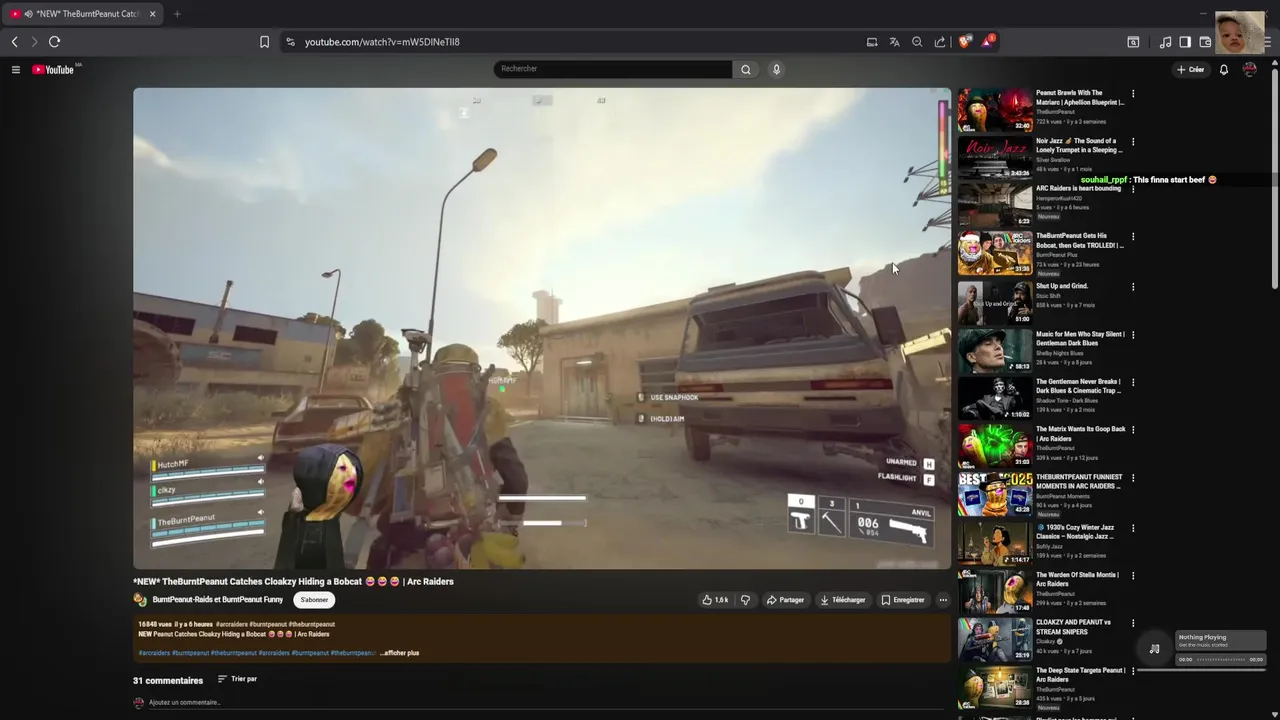1280x720 pixels.
Task: Focus the Rechercher search field
Action: (x=612, y=69)
